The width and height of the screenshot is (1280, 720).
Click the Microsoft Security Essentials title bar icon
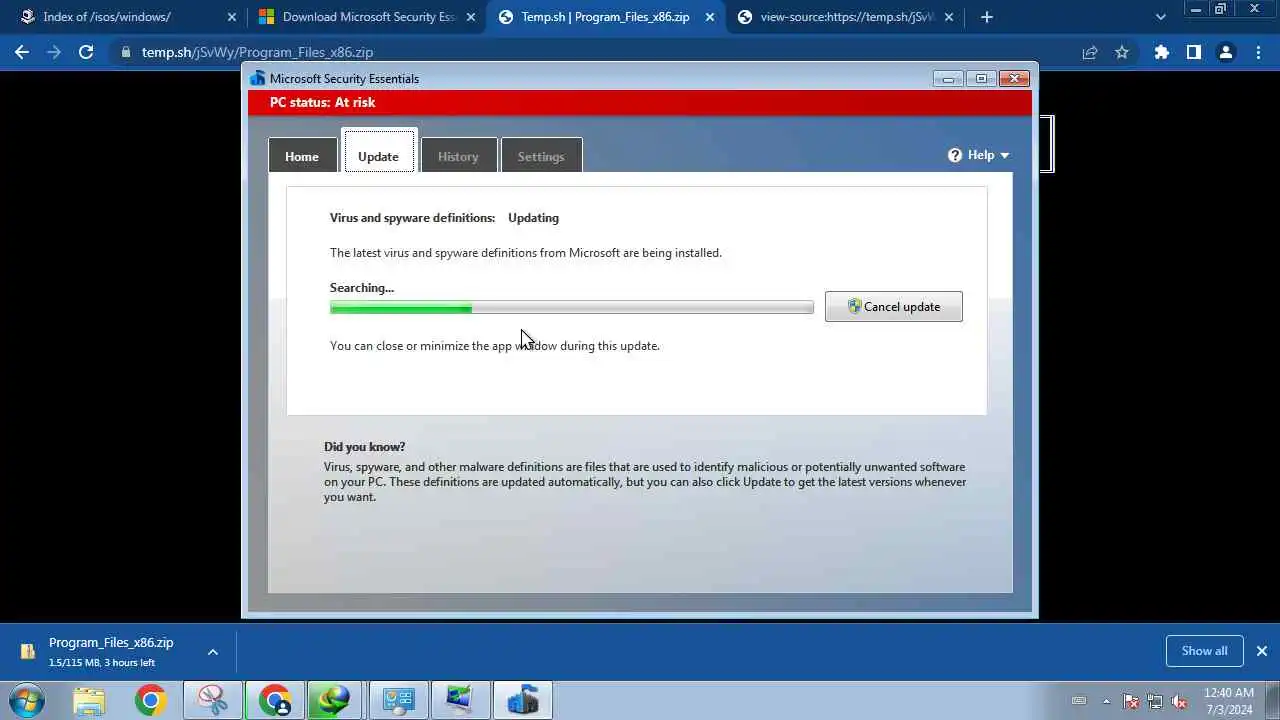coord(258,78)
